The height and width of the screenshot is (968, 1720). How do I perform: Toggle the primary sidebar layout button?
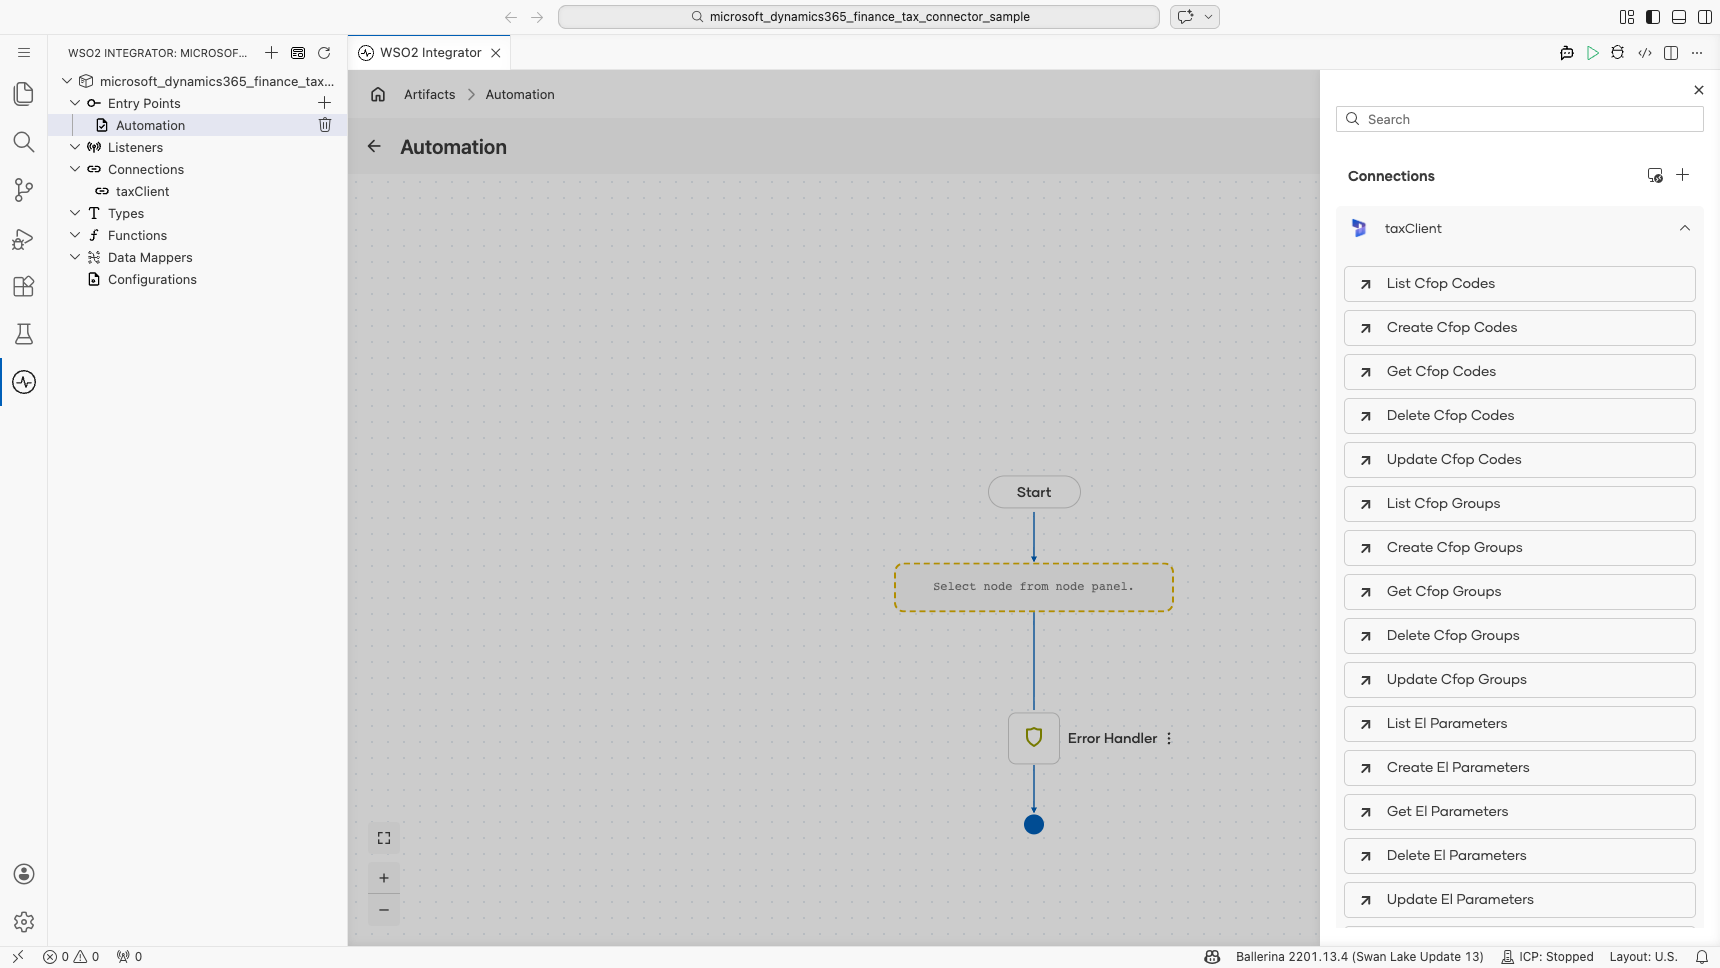click(1653, 17)
